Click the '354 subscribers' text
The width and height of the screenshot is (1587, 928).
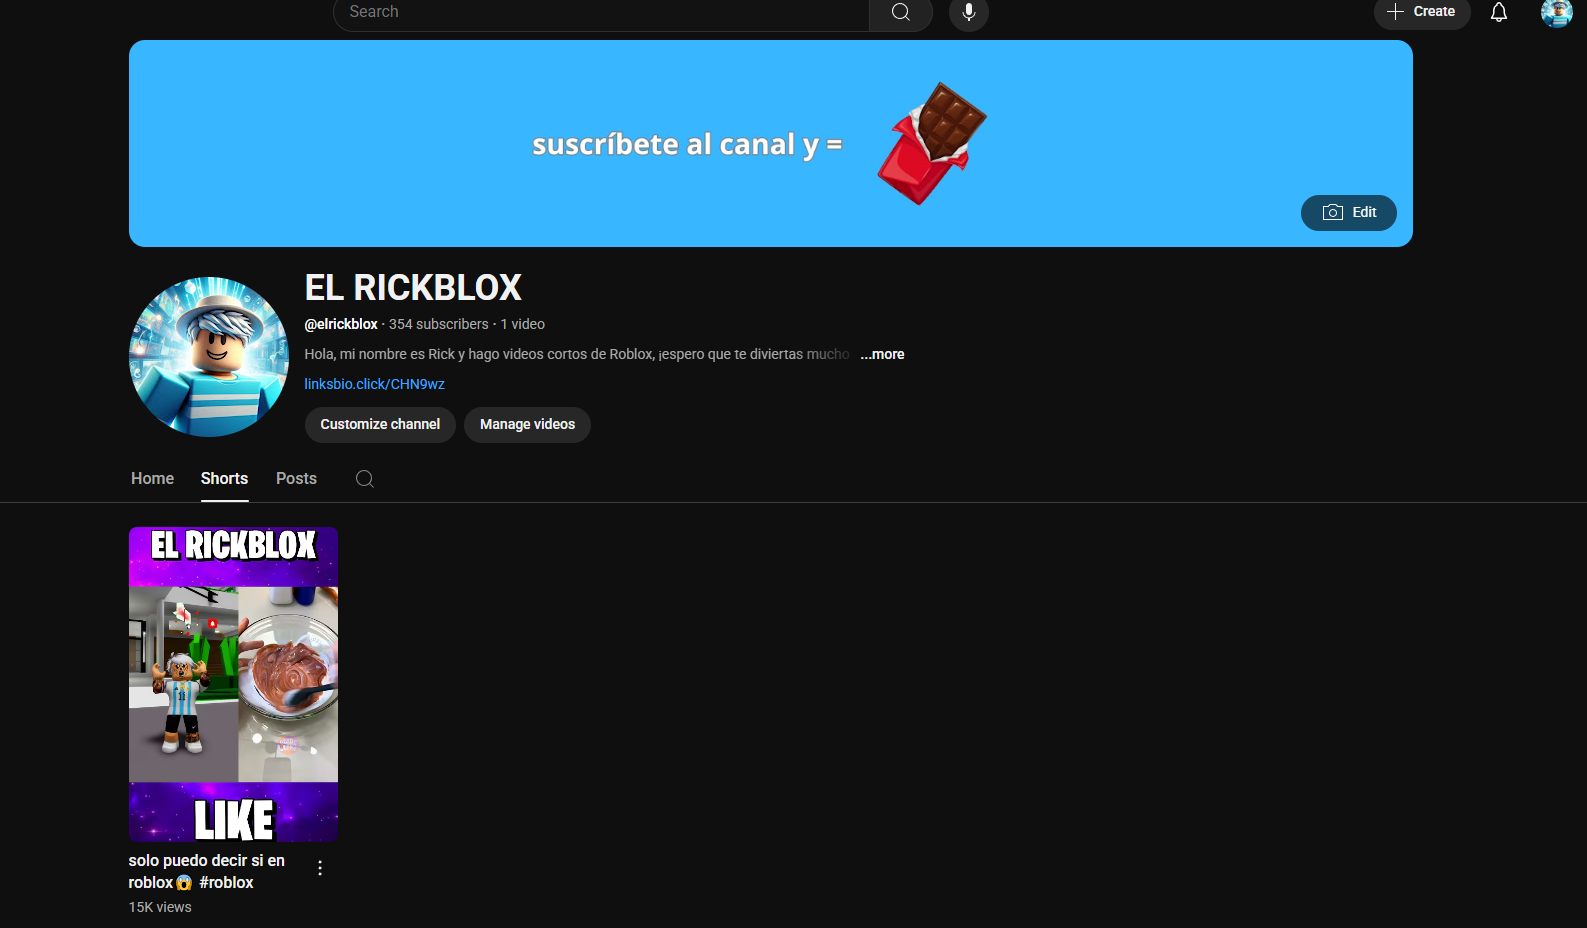[x=438, y=324]
